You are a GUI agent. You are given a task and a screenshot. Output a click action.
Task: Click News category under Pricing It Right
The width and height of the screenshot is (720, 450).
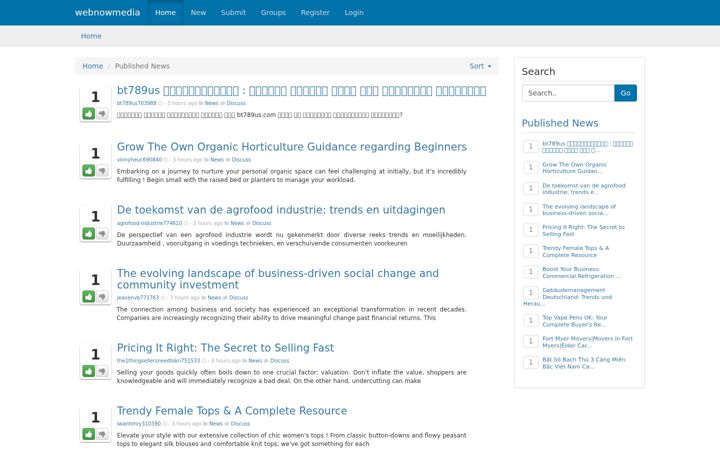tap(255, 361)
